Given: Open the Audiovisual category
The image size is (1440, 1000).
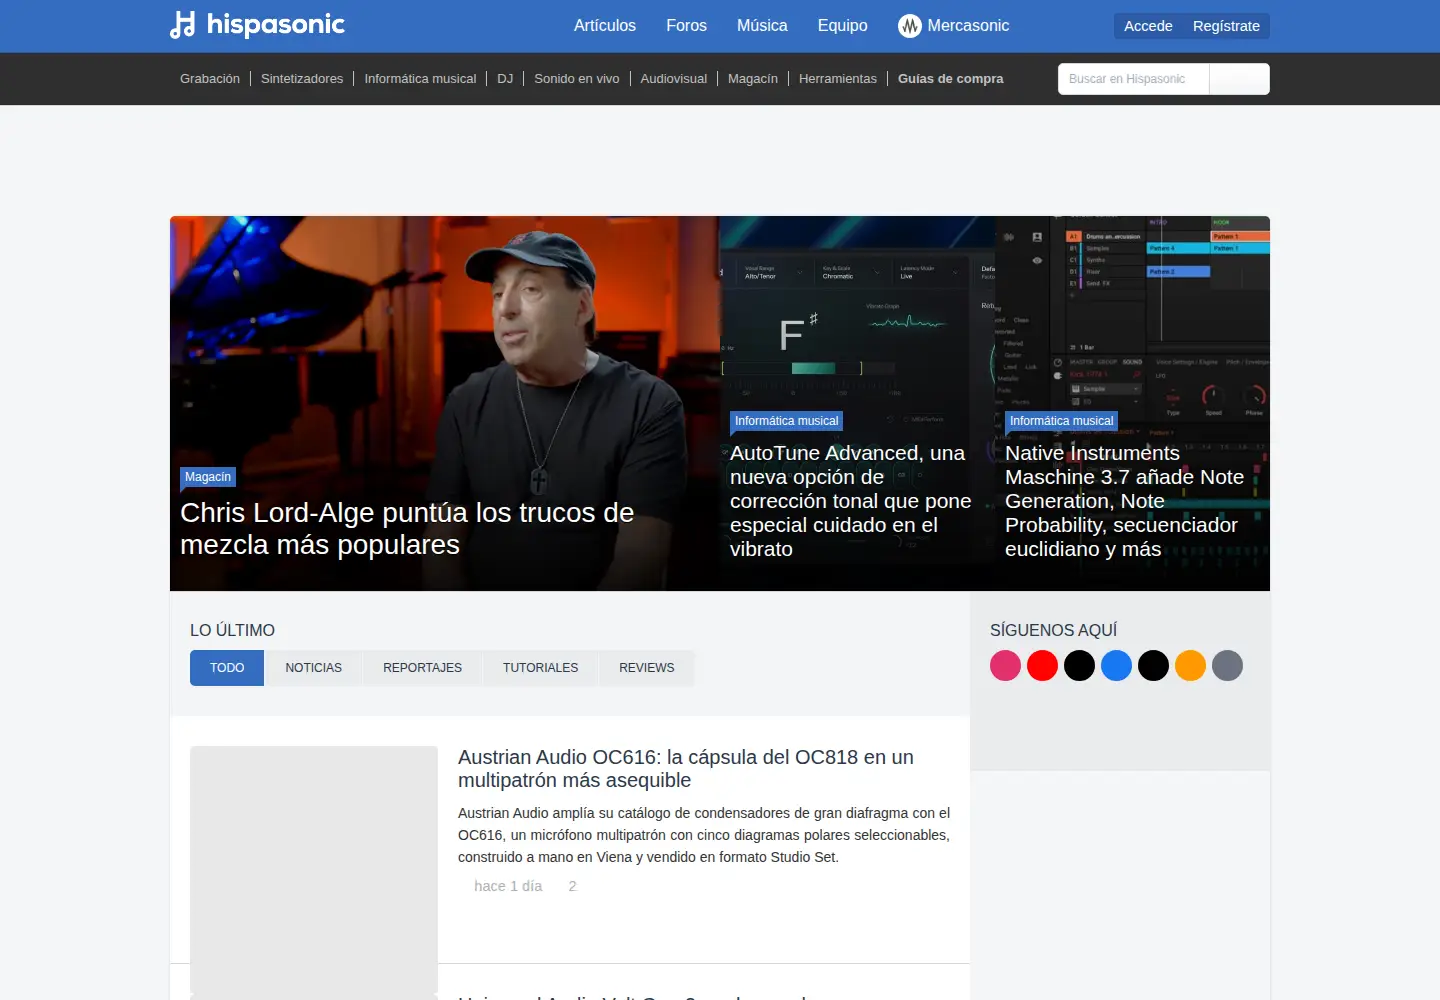Looking at the screenshot, I should click(674, 79).
